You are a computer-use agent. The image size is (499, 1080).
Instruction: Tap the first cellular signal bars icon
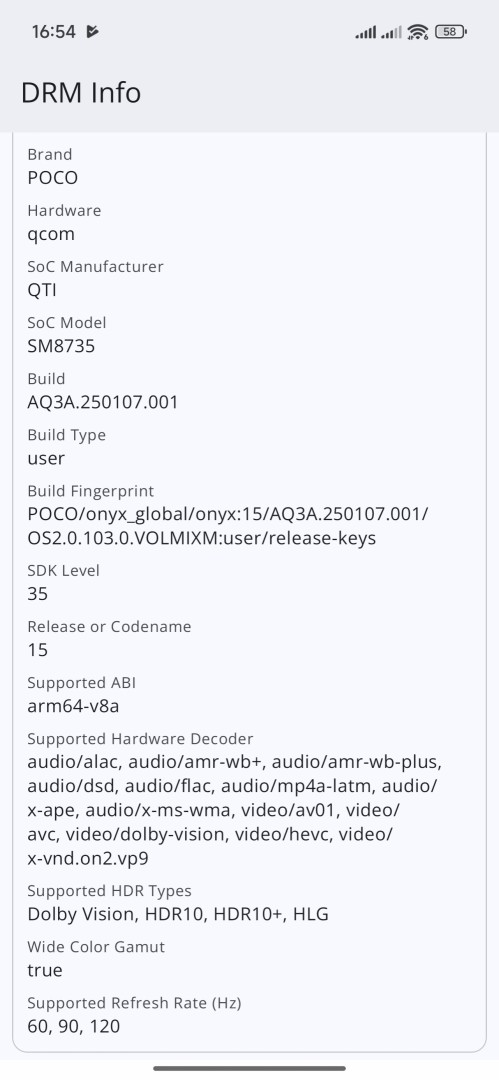point(365,32)
